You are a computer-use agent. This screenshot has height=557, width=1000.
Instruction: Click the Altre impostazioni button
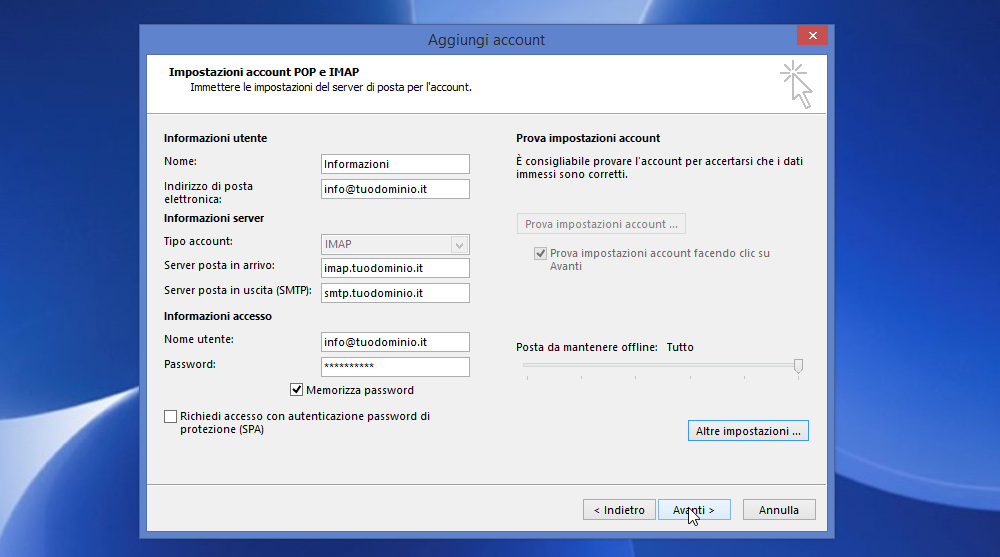tap(748, 431)
